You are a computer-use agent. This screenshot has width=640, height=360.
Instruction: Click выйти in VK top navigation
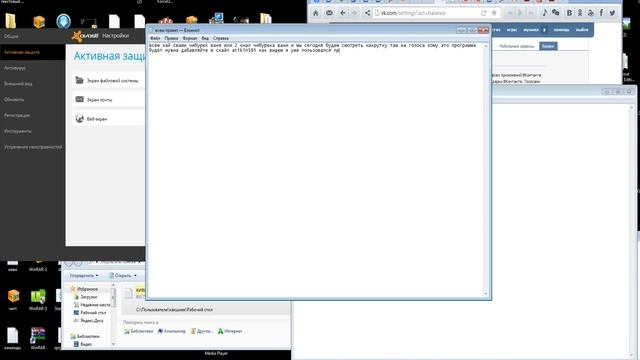tap(582, 30)
